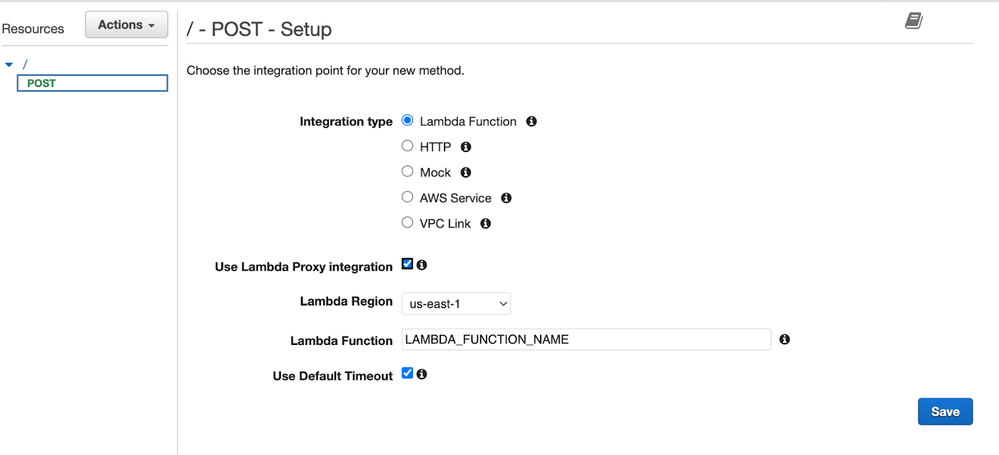Open the Actions dropdown menu

(x=126, y=25)
